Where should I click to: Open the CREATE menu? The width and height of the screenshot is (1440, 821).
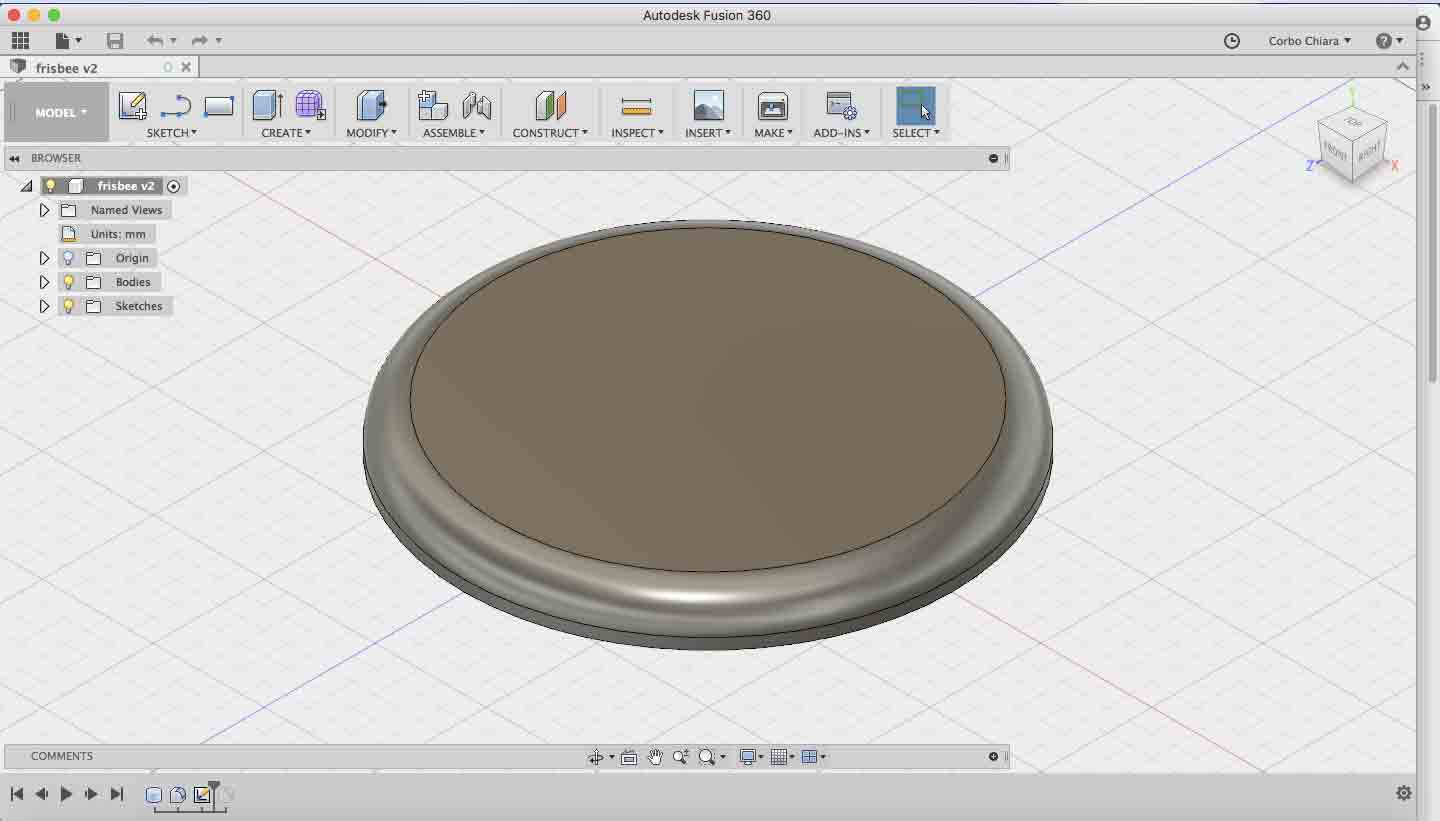coord(286,132)
